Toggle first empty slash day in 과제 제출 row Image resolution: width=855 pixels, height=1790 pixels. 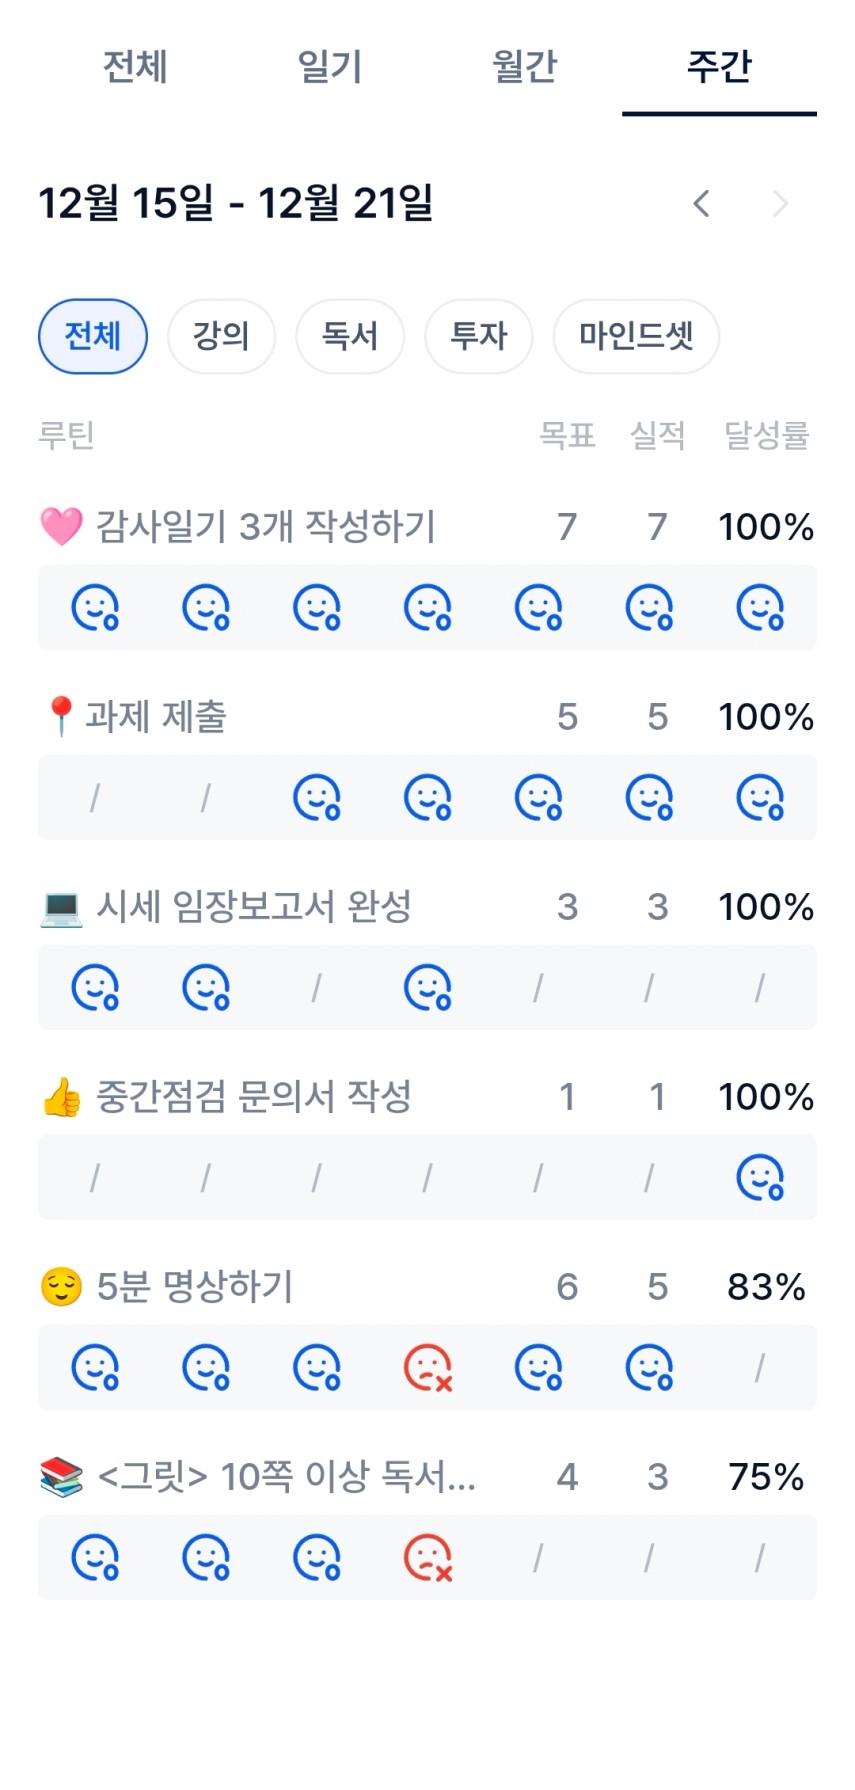click(95, 797)
